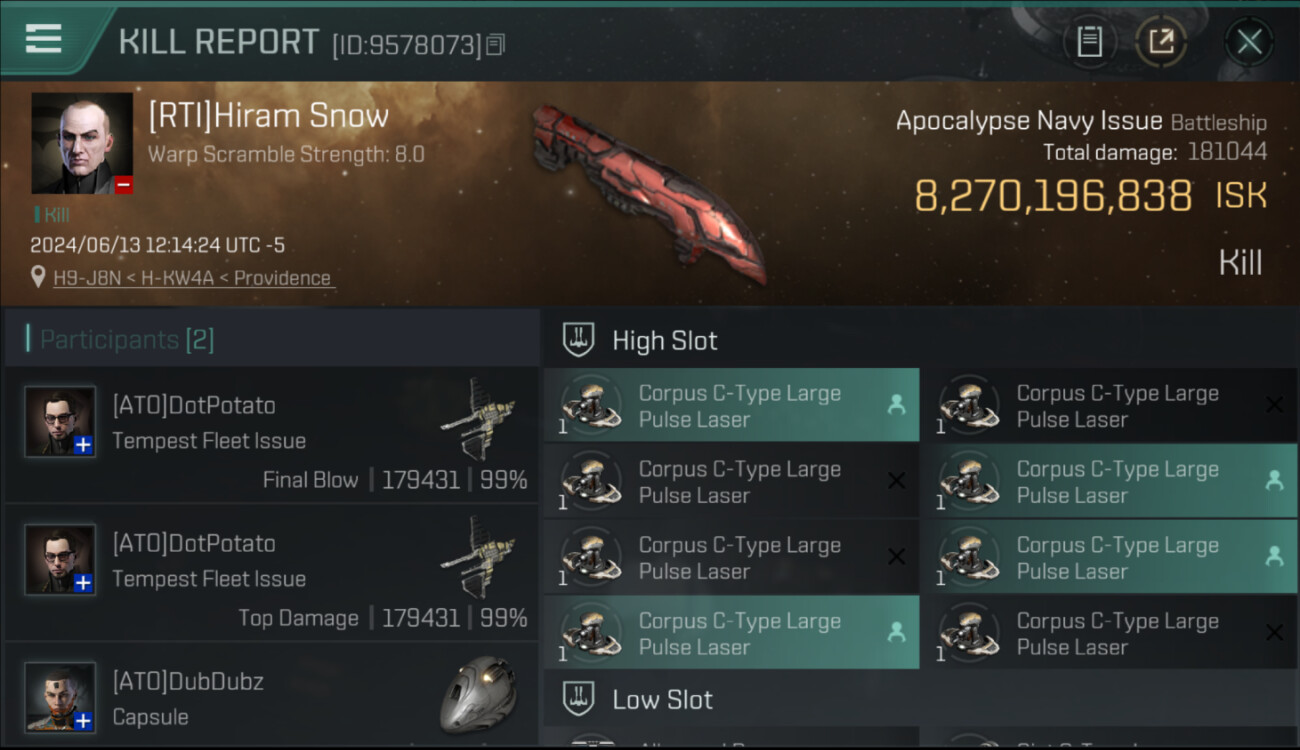The width and height of the screenshot is (1300, 750).
Task: Click the High Slot section header
Action: (664, 341)
